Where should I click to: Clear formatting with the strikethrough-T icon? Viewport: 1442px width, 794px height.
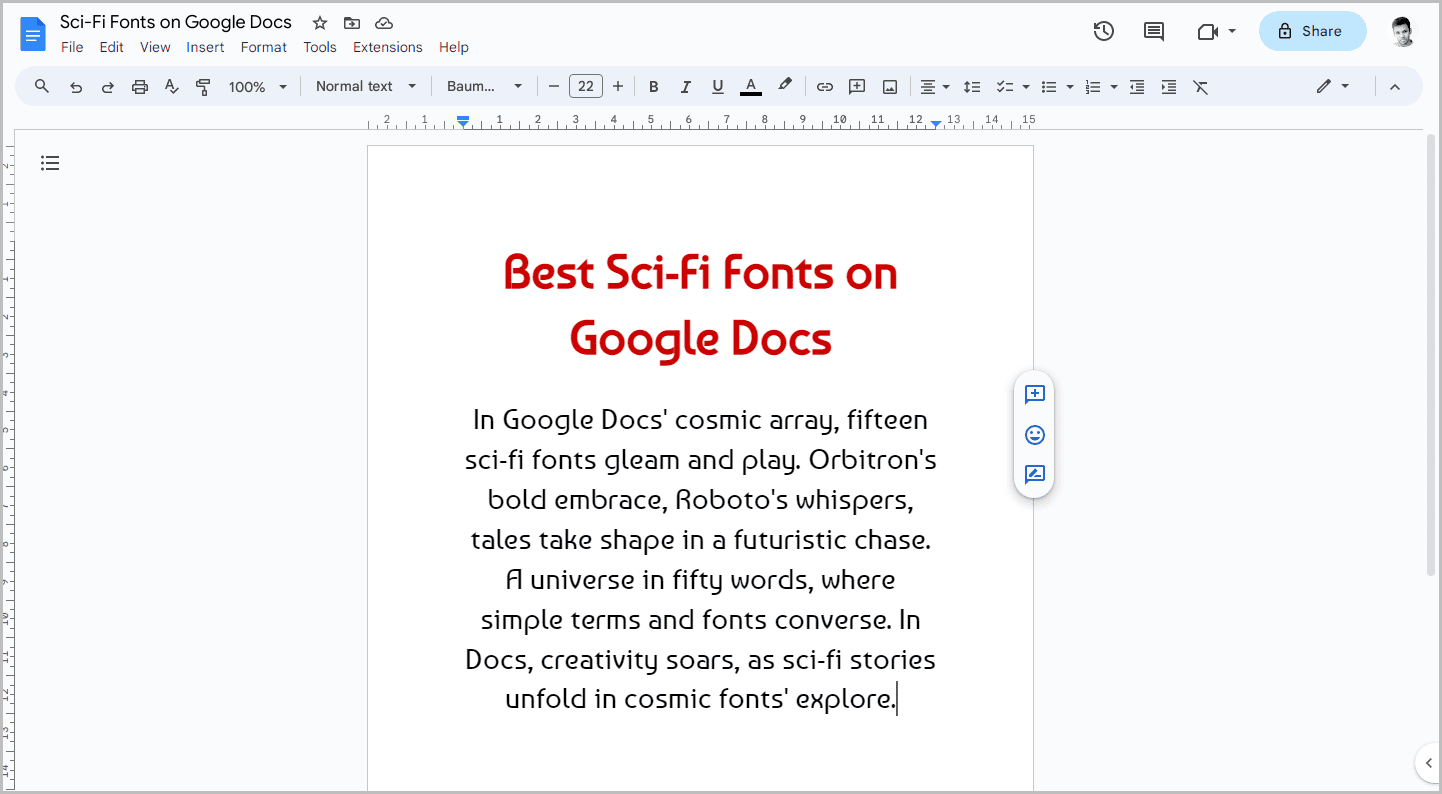click(1200, 86)
